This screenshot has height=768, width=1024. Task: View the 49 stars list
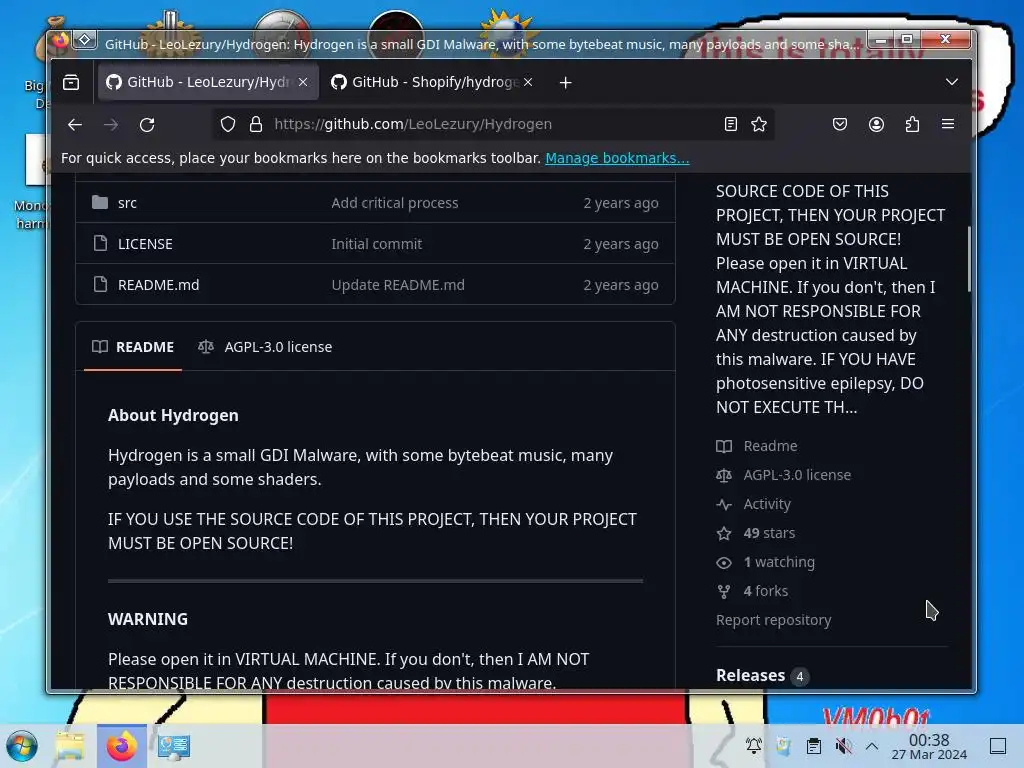(x=756, y=533)
